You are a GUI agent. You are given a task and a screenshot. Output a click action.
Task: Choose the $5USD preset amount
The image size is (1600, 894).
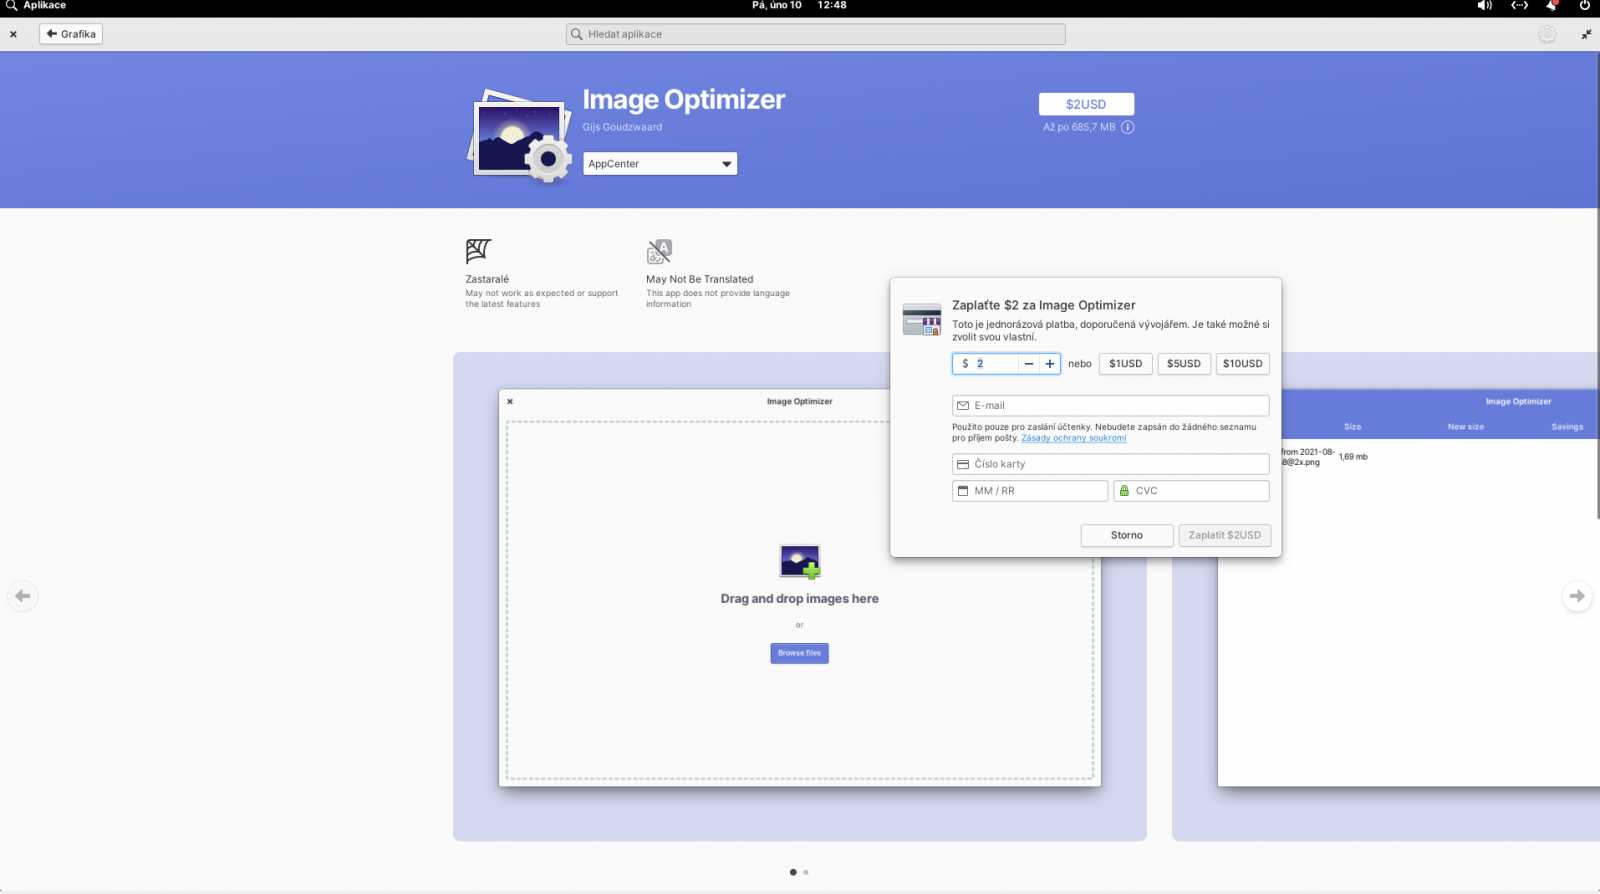(x=1184, y=364)
